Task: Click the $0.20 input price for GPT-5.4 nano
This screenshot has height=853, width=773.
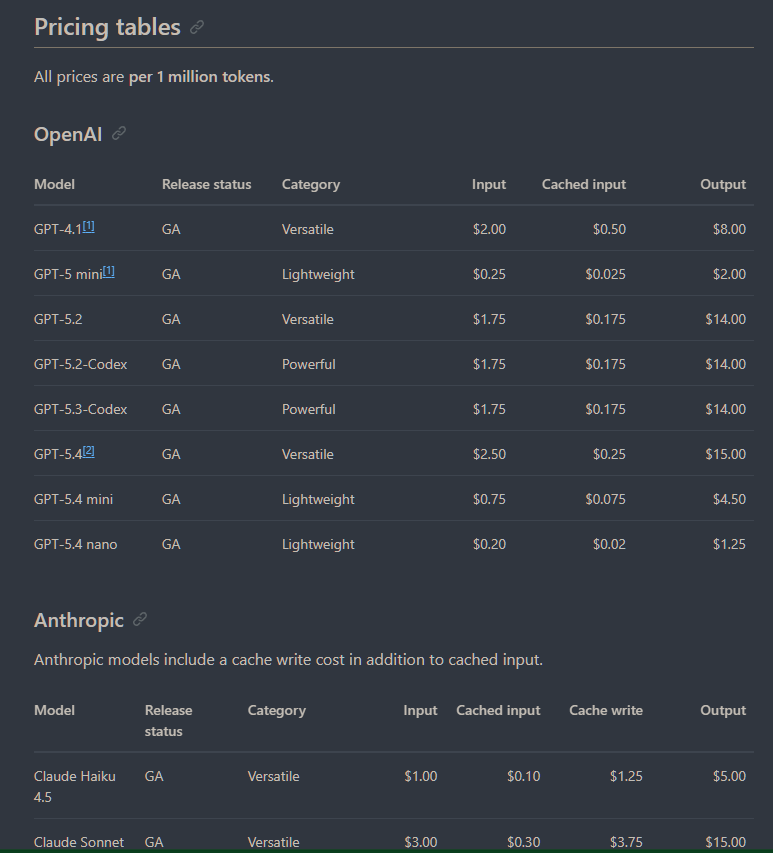Action: (489, 545)
